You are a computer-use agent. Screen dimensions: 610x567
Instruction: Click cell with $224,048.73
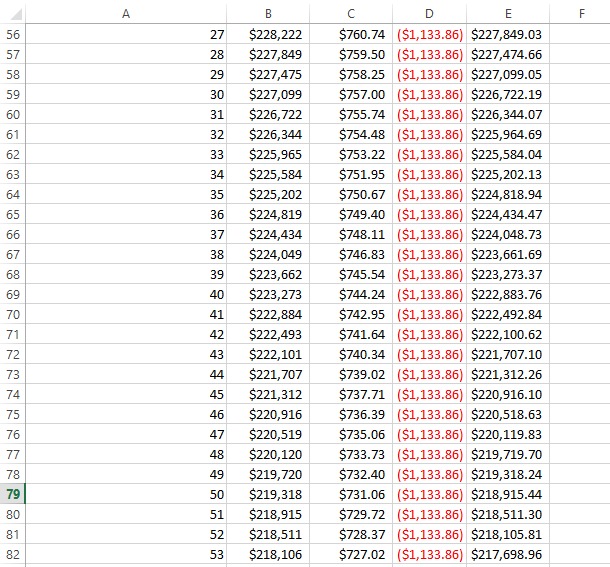point(508,235)
